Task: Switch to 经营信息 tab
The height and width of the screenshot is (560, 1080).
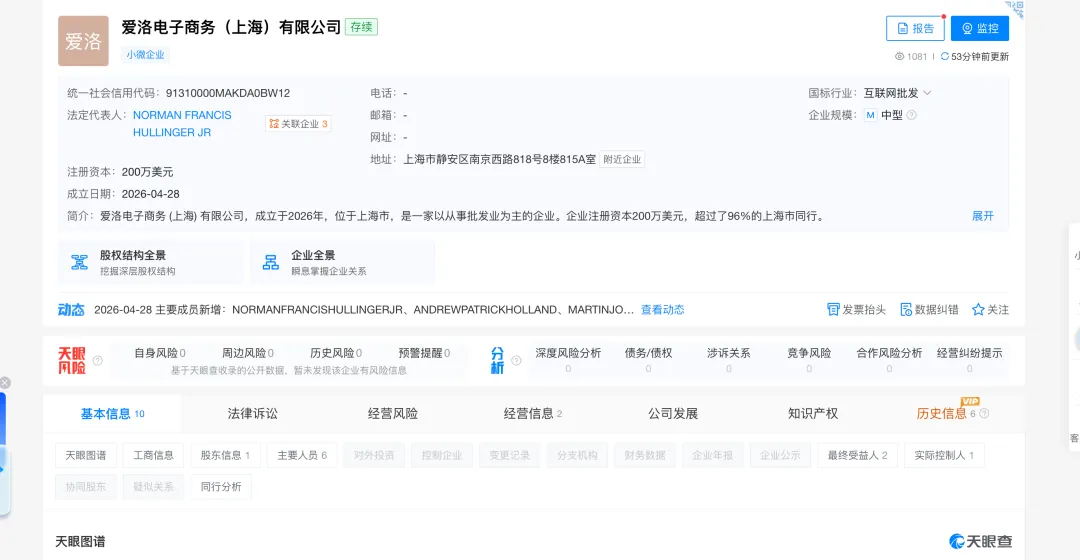Action: [532, 414]
